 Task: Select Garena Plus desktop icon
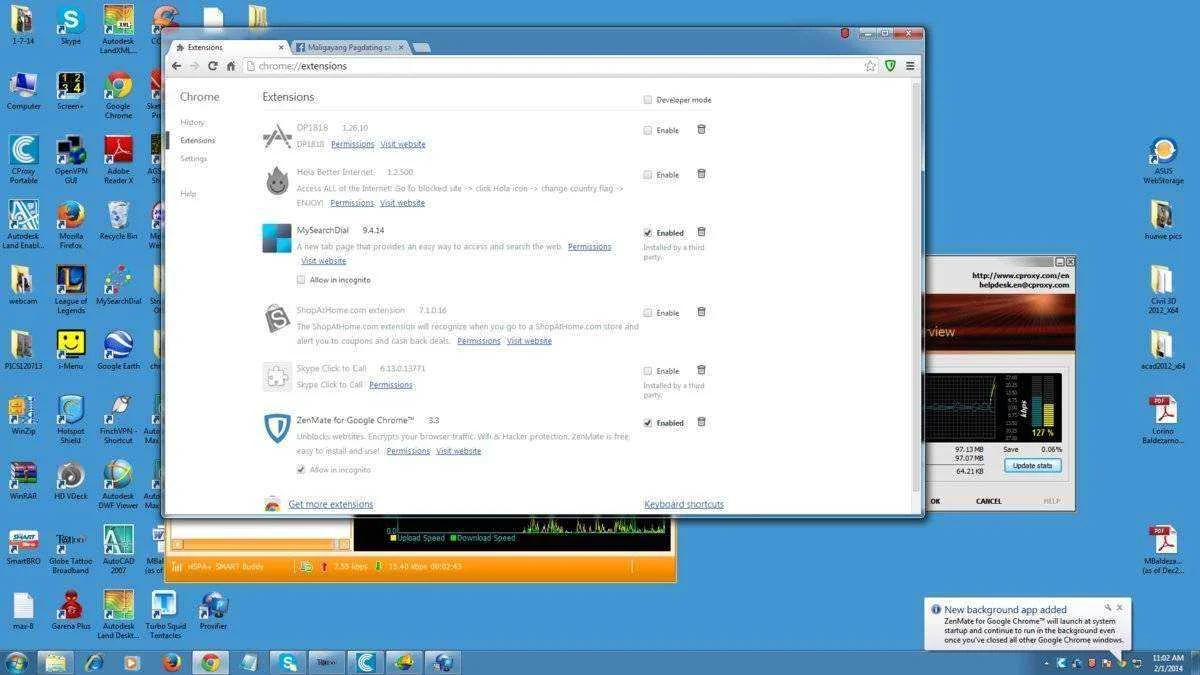click(x=71, y=610)
